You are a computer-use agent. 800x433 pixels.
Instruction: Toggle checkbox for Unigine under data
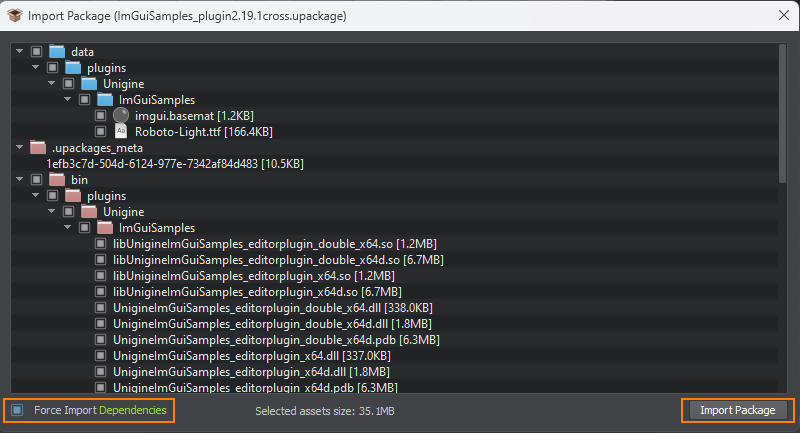click(68, 84)
